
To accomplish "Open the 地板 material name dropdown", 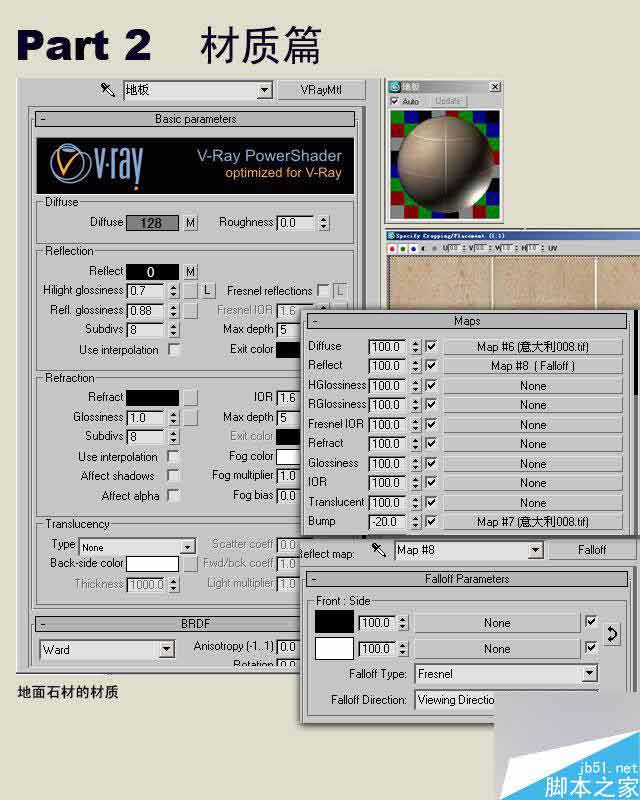I will pos(264,91).
